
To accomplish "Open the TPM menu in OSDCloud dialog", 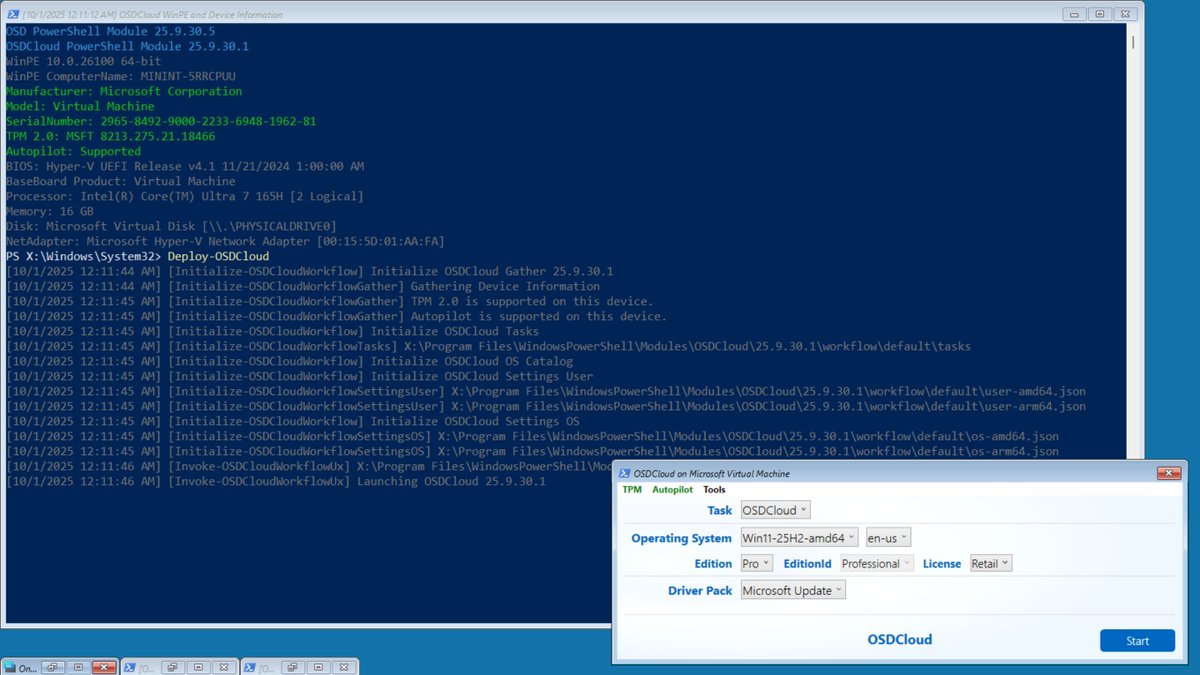I will [x=632, y=490].
